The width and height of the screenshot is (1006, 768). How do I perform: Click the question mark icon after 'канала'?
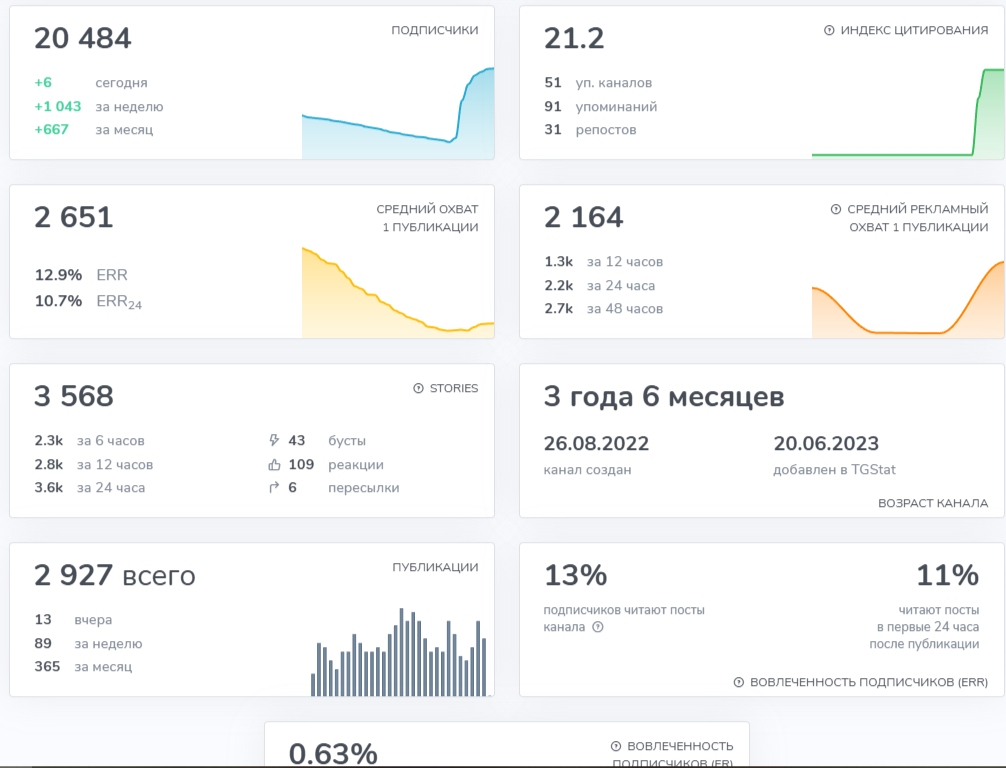coord(598,628)
